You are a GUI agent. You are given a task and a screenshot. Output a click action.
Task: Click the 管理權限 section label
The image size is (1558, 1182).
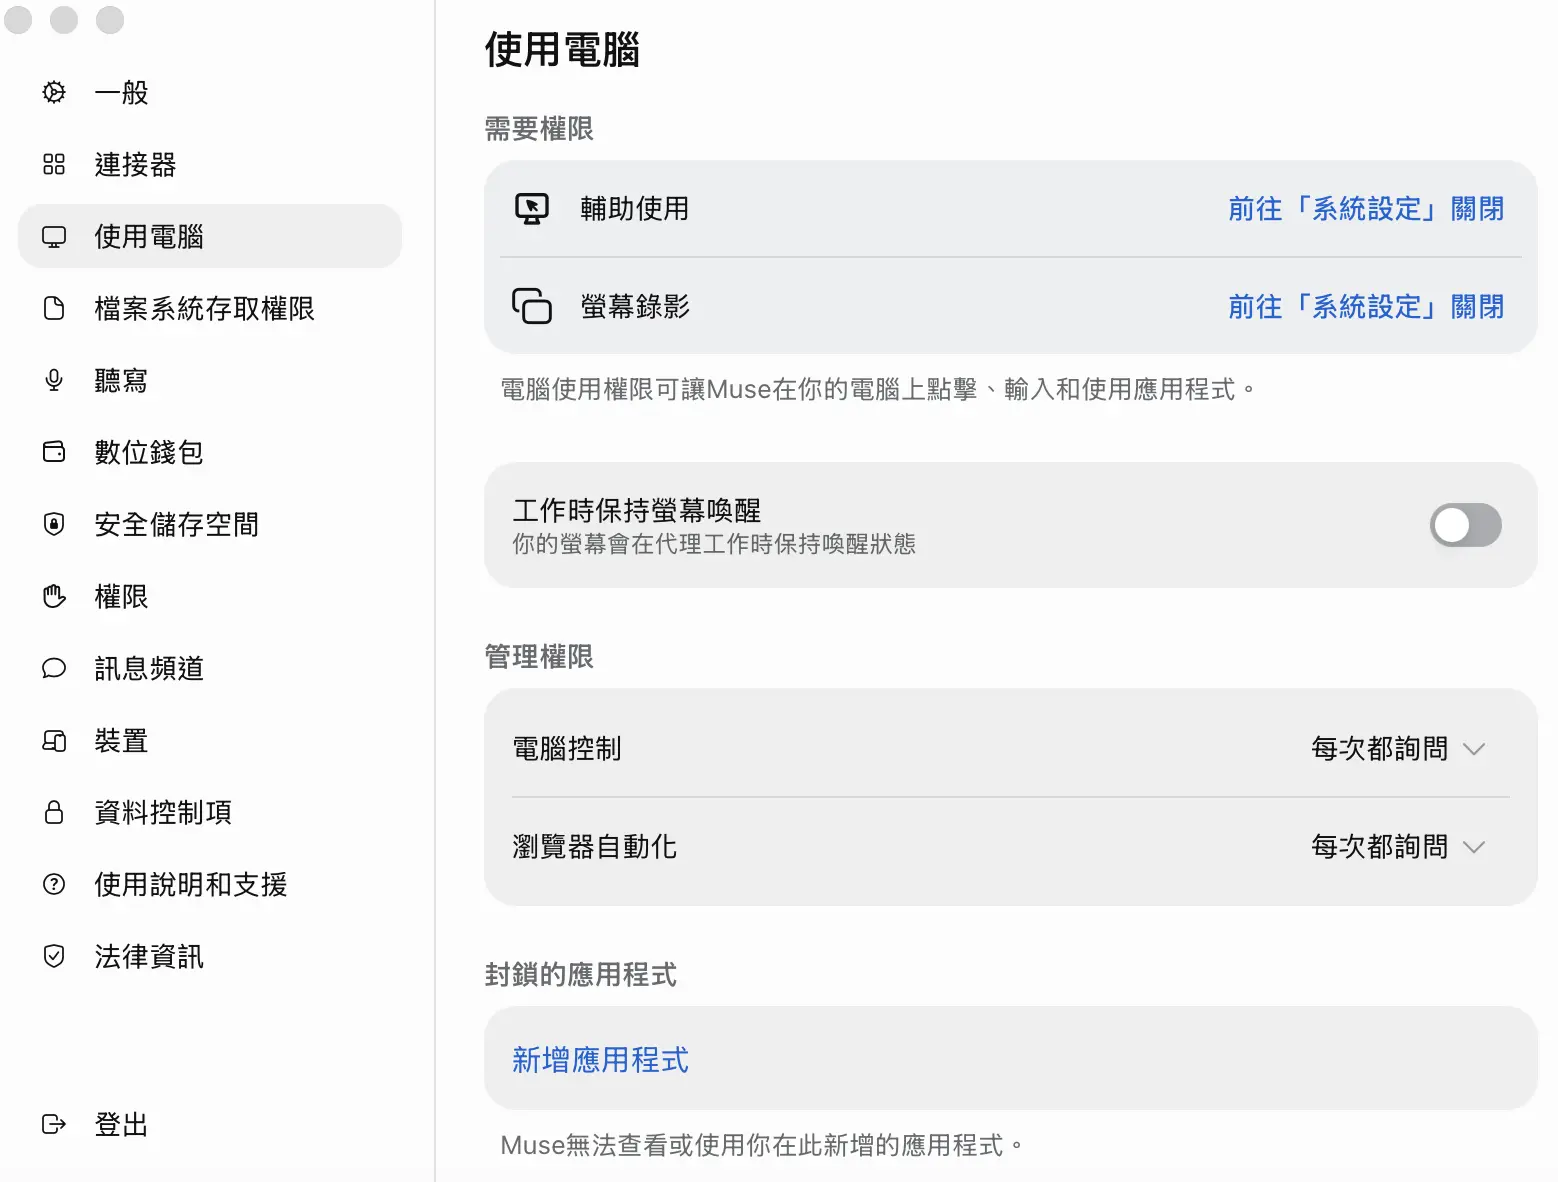click(x=539, y=657)
